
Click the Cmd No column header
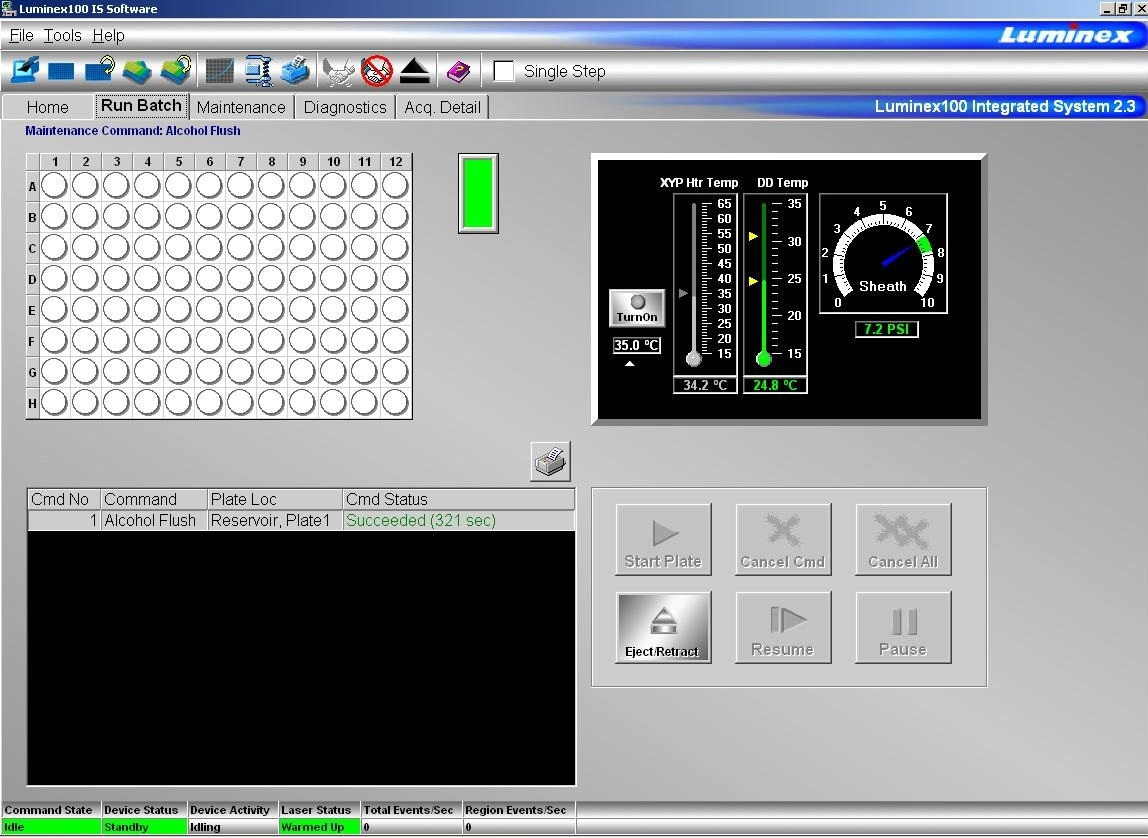tap(64, 499)
